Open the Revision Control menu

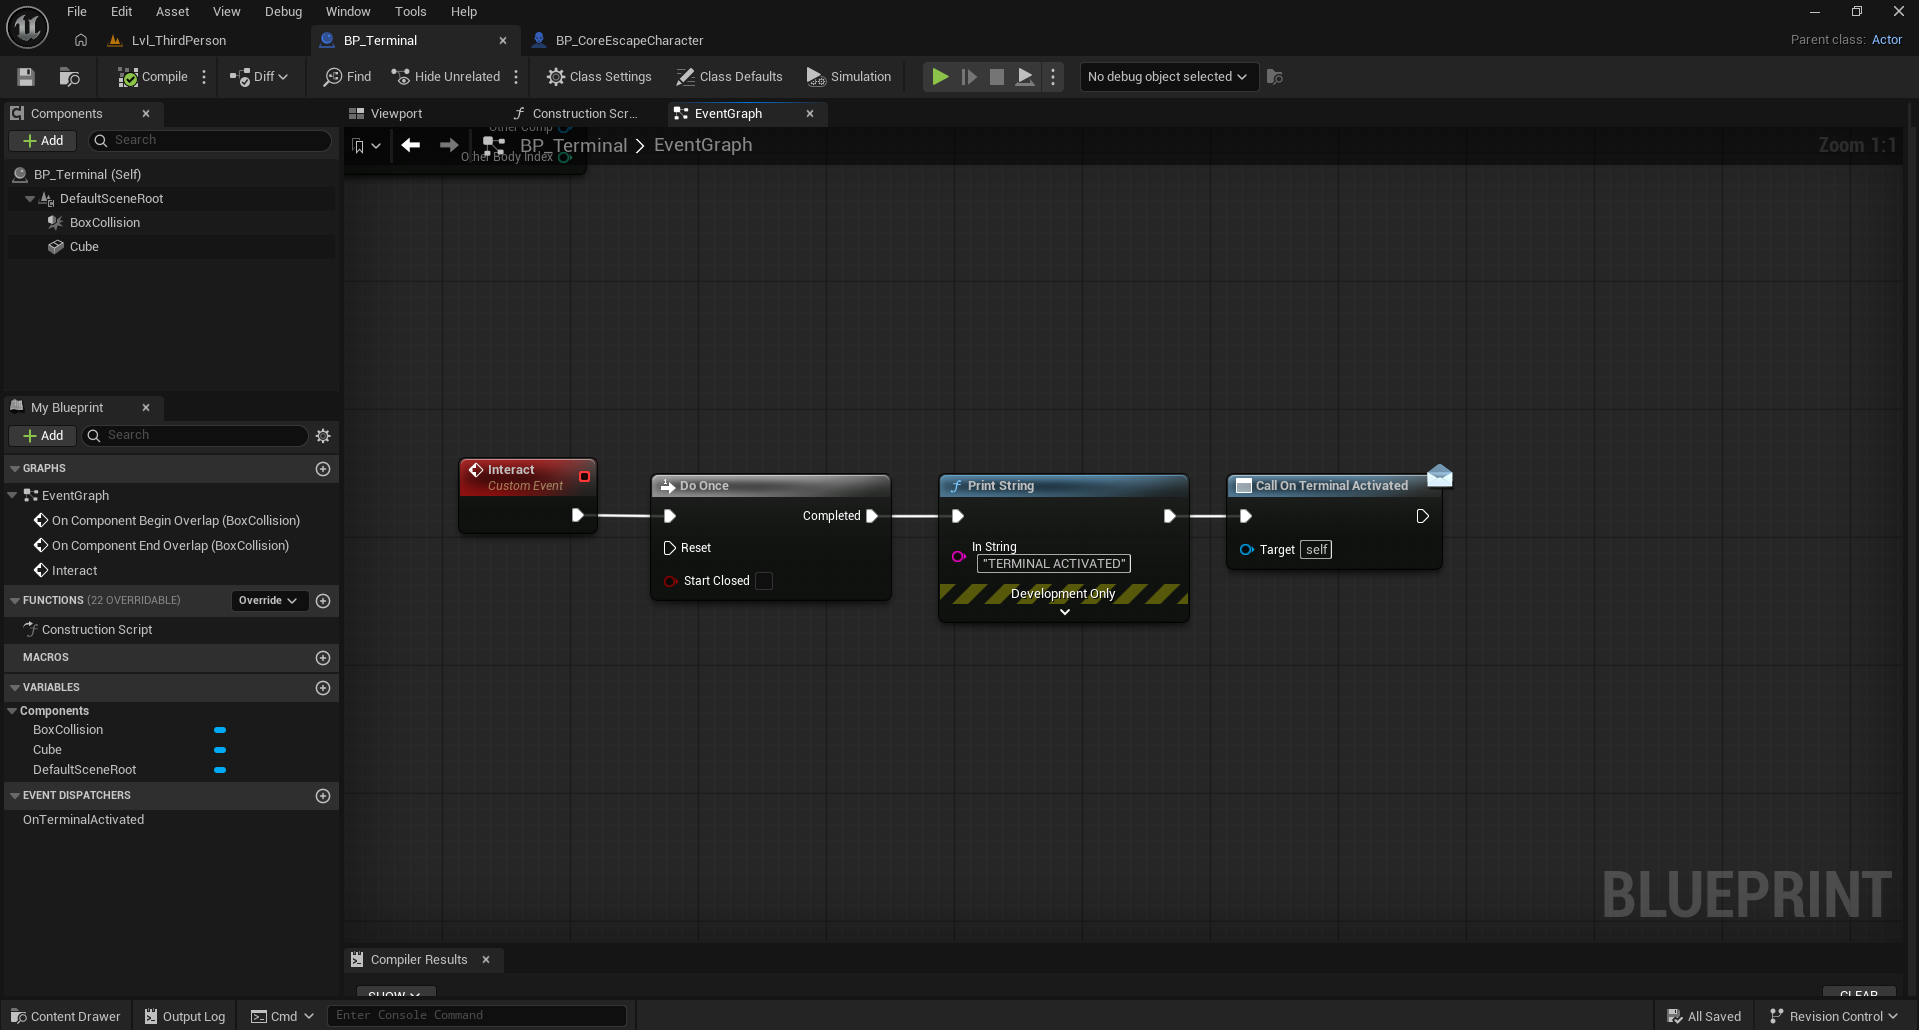[x=1834, y=1016]
